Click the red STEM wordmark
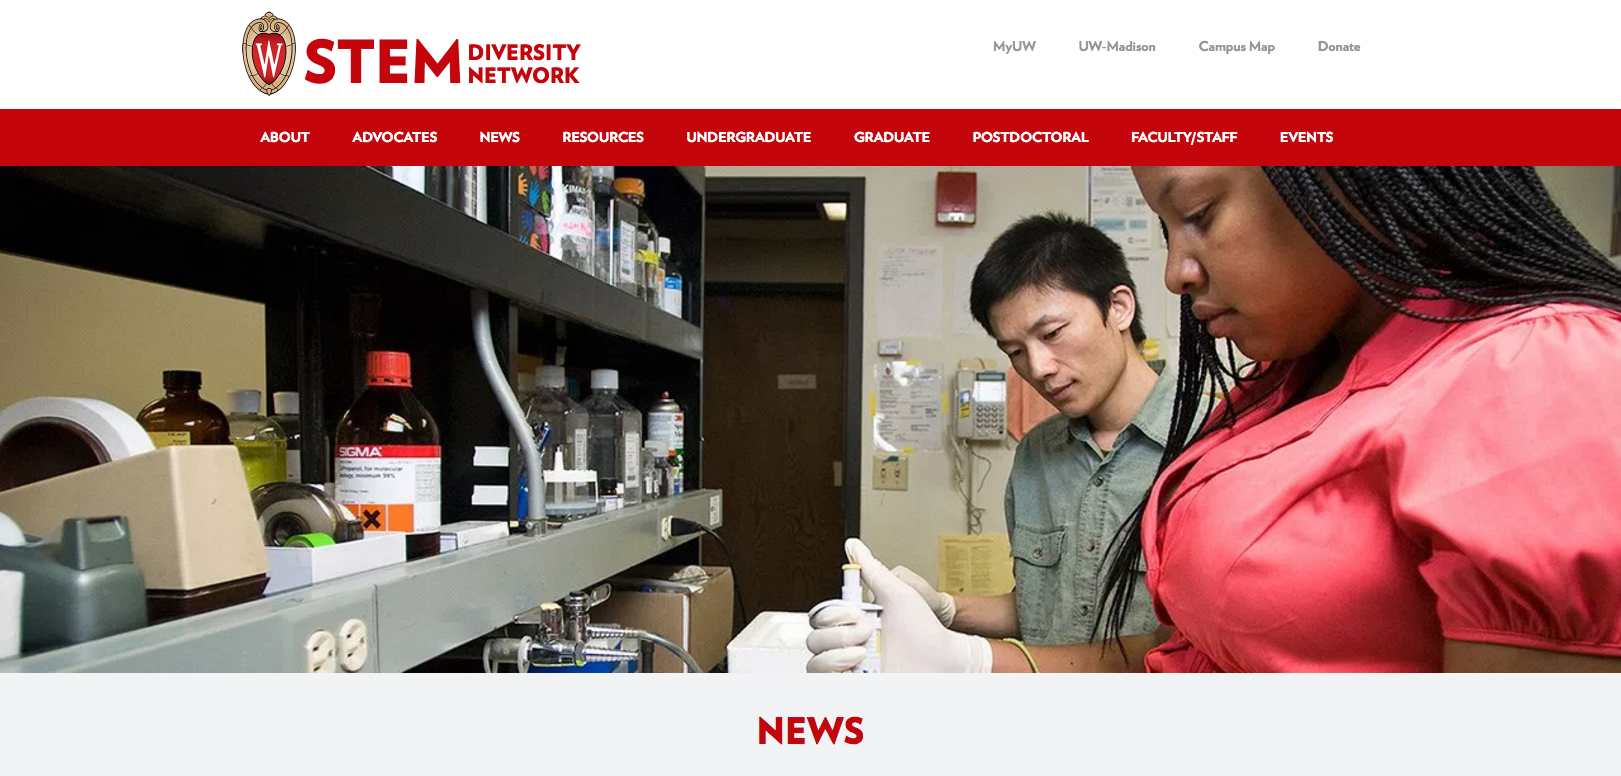This screenshot has width=1621, height=776. tap(382, 62)
